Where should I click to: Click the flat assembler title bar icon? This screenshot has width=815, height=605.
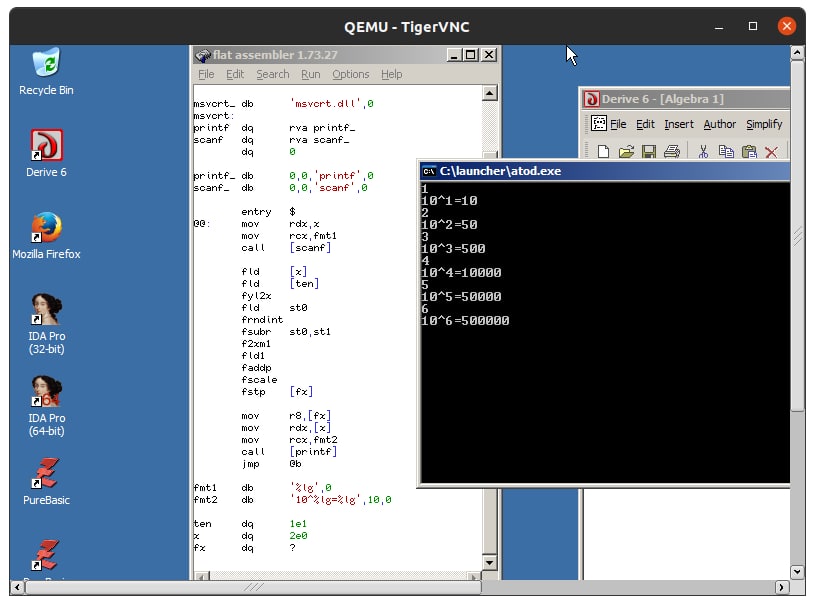pyautogui.click(x=202, y=55)
